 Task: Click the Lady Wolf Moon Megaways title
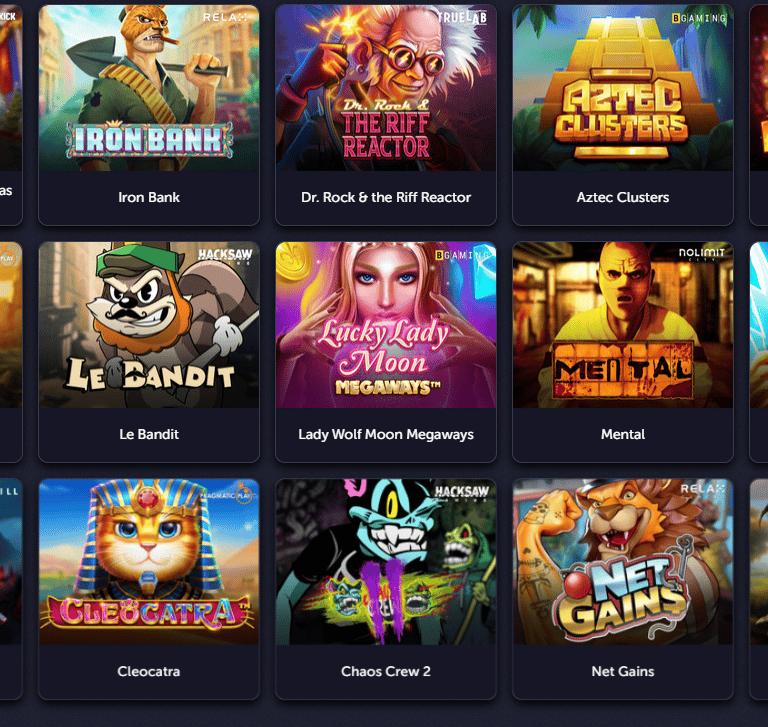pyautogui.click(x=386, y=435)
